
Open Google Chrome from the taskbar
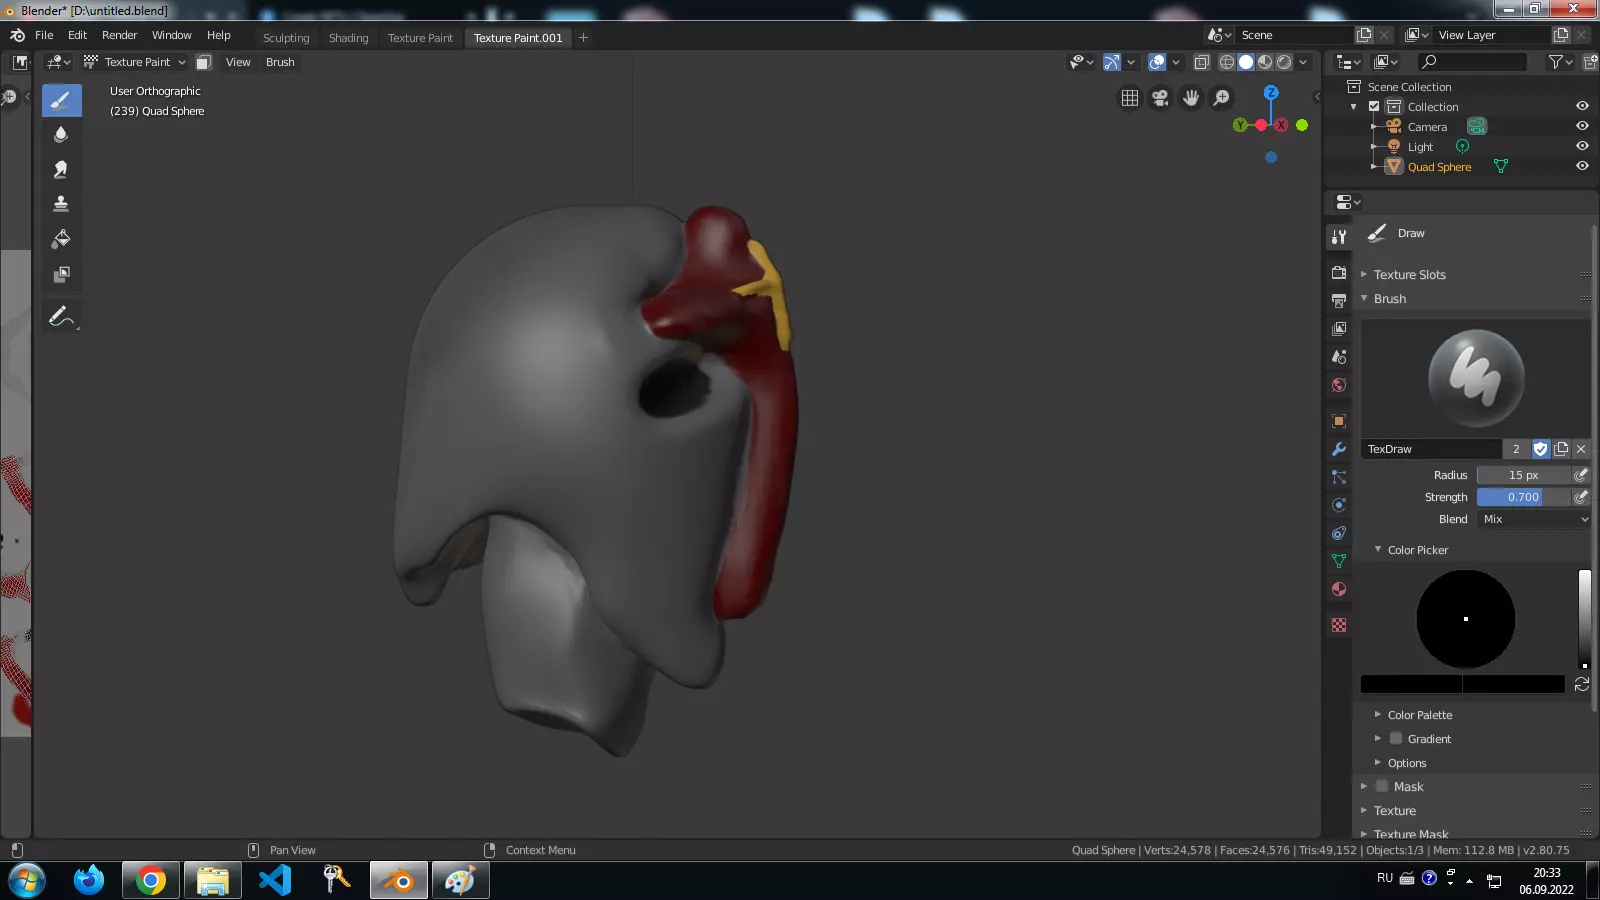(151, 881)
